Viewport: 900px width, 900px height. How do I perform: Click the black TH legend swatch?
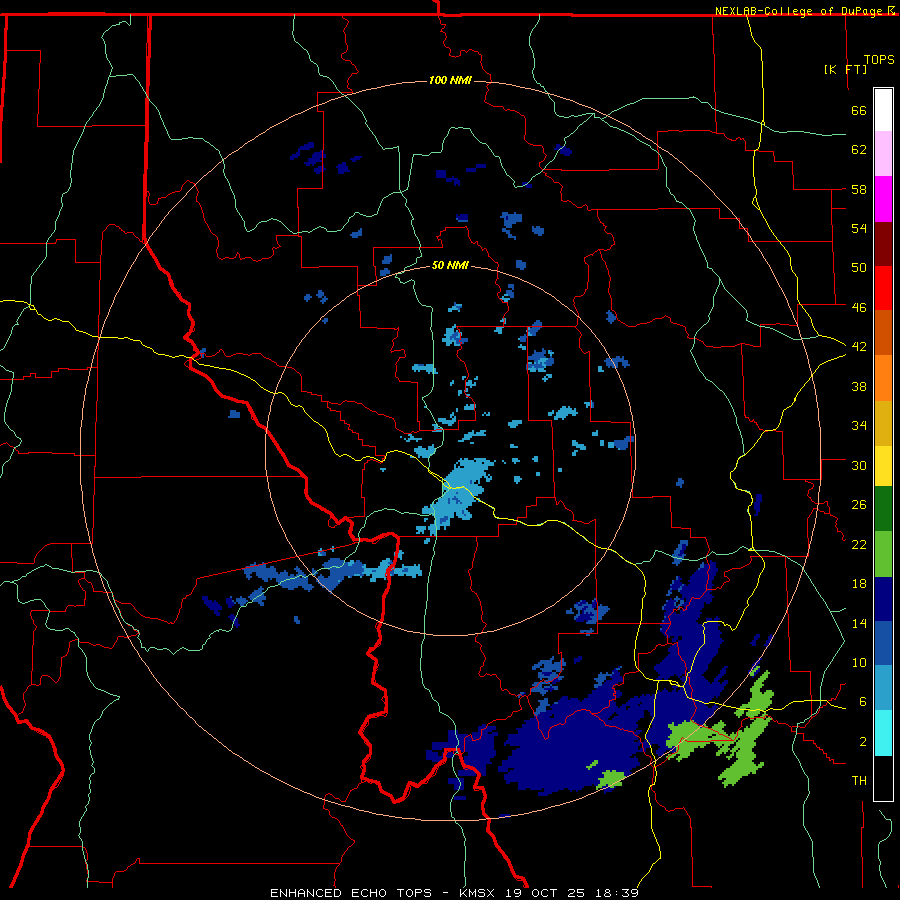pyautogui.click(x=883, y=778)
